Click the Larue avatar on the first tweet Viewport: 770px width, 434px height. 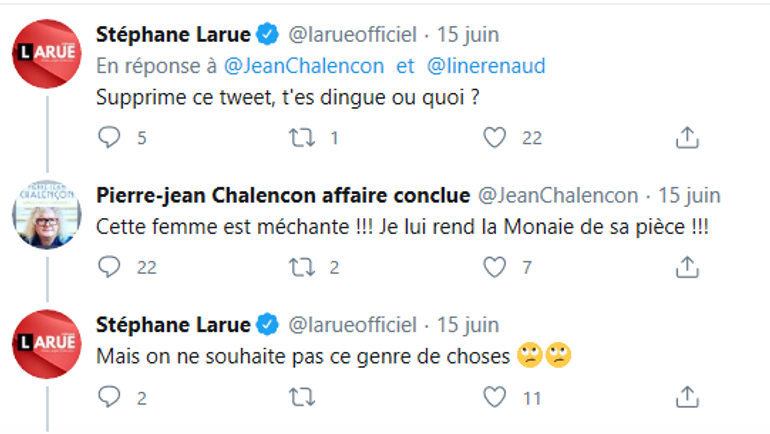tap(46, 55)
